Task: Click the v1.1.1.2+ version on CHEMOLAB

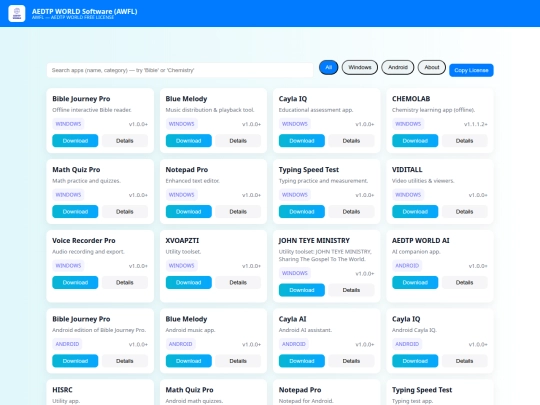Action: click(476, 124)
